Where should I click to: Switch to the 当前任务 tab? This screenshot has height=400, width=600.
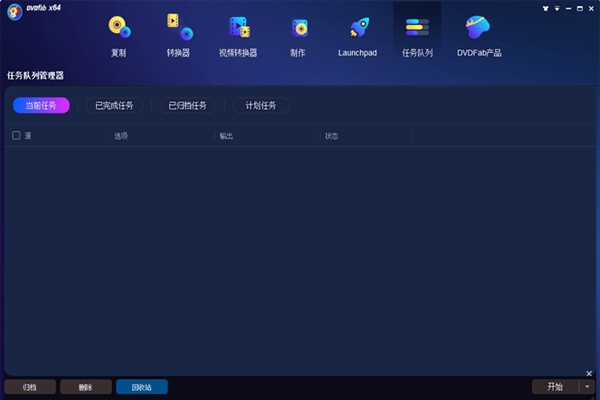tap(41, 105)
